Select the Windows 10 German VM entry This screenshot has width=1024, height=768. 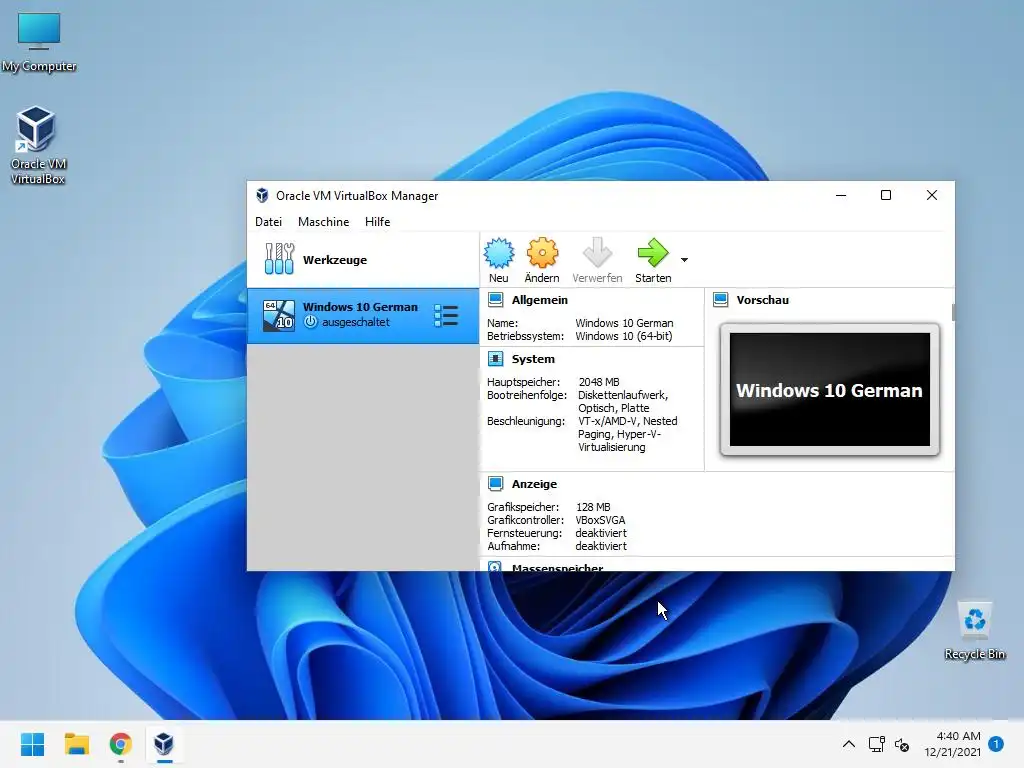click(363, 316)
